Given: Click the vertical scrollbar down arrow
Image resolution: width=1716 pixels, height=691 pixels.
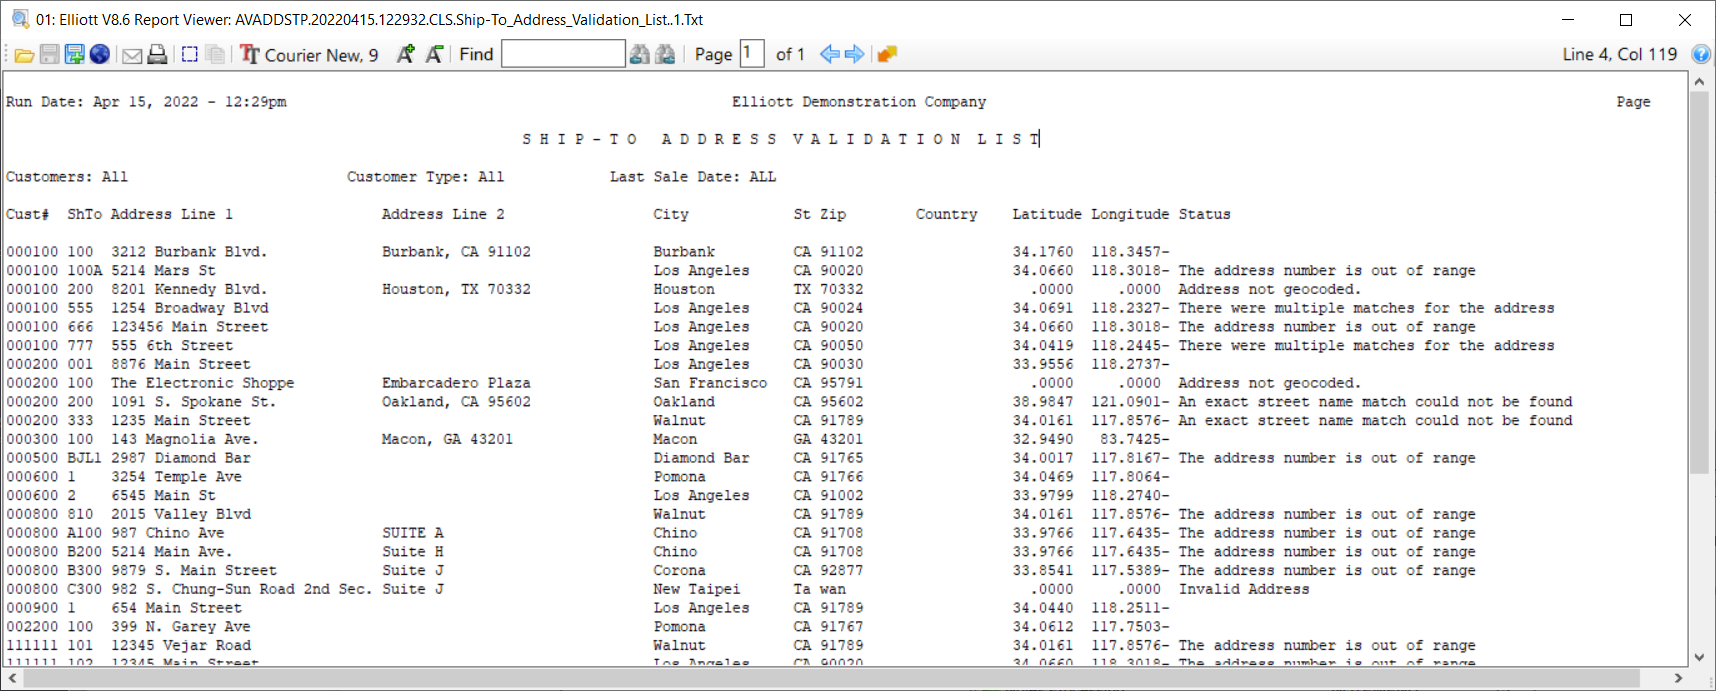Looking at the screenshot, I should coord(1699,657).
